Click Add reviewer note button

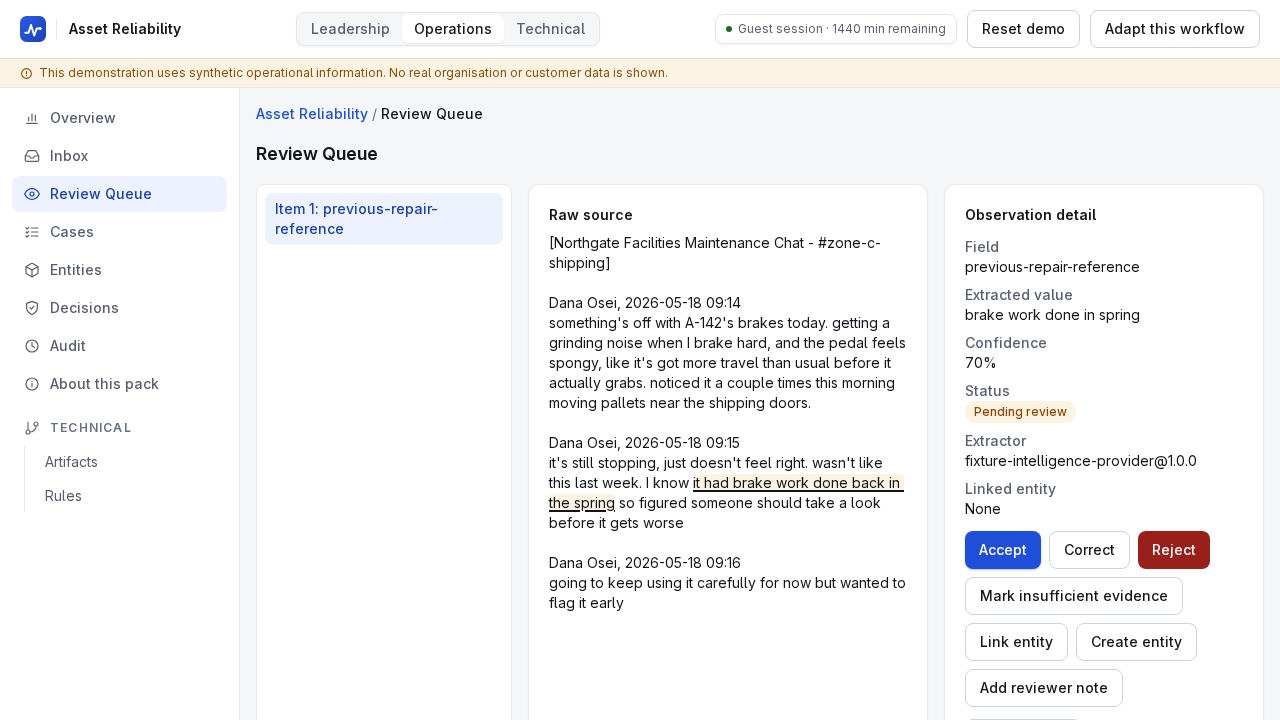point(1044,688)
